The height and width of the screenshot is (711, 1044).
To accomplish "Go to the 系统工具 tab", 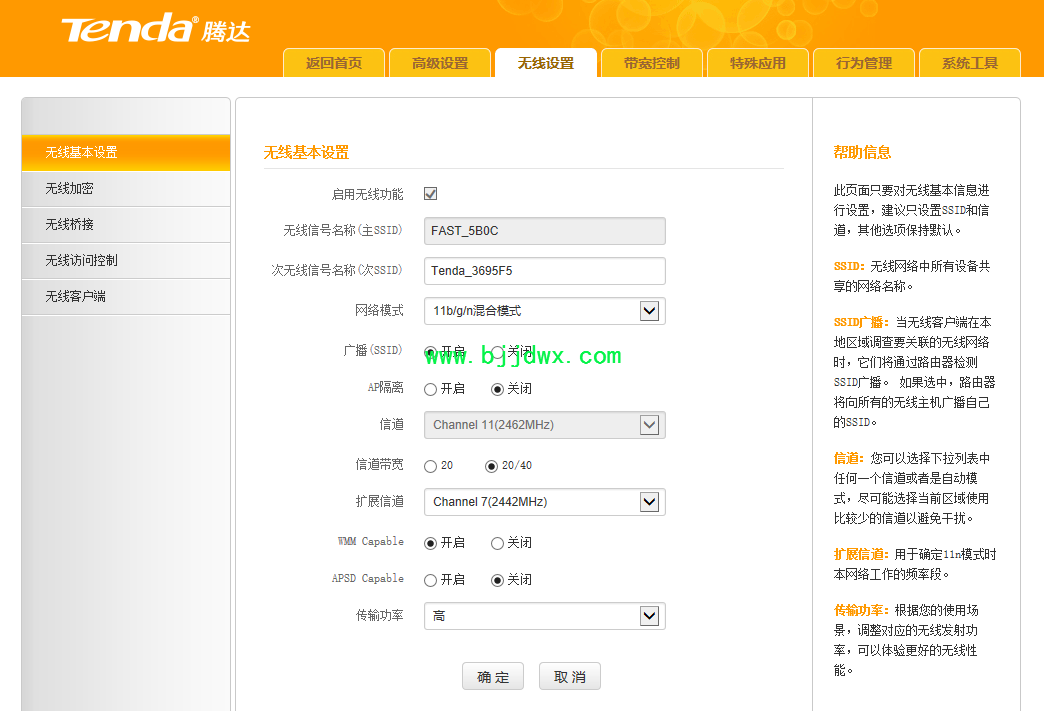I will coord(970,63).
